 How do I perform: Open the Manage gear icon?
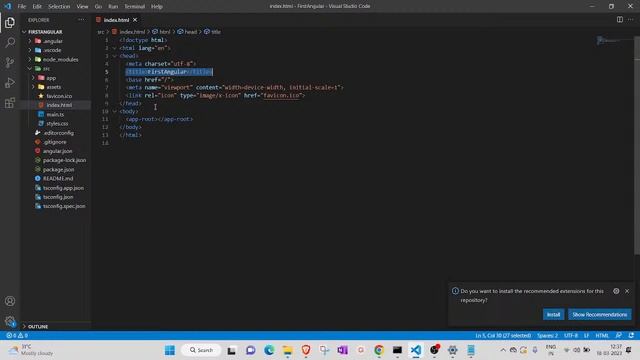[x=10, y=321]
